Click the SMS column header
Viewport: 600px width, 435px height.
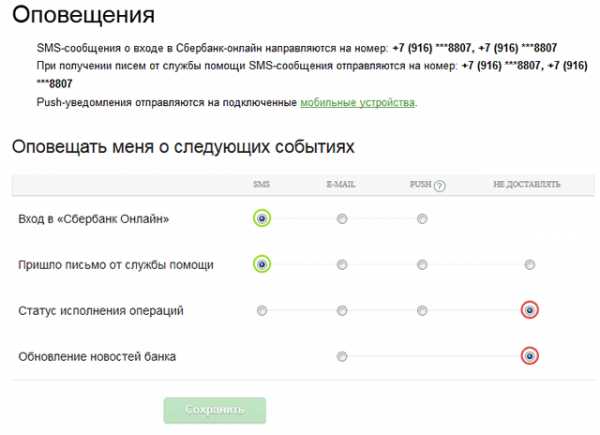(261, 185)
